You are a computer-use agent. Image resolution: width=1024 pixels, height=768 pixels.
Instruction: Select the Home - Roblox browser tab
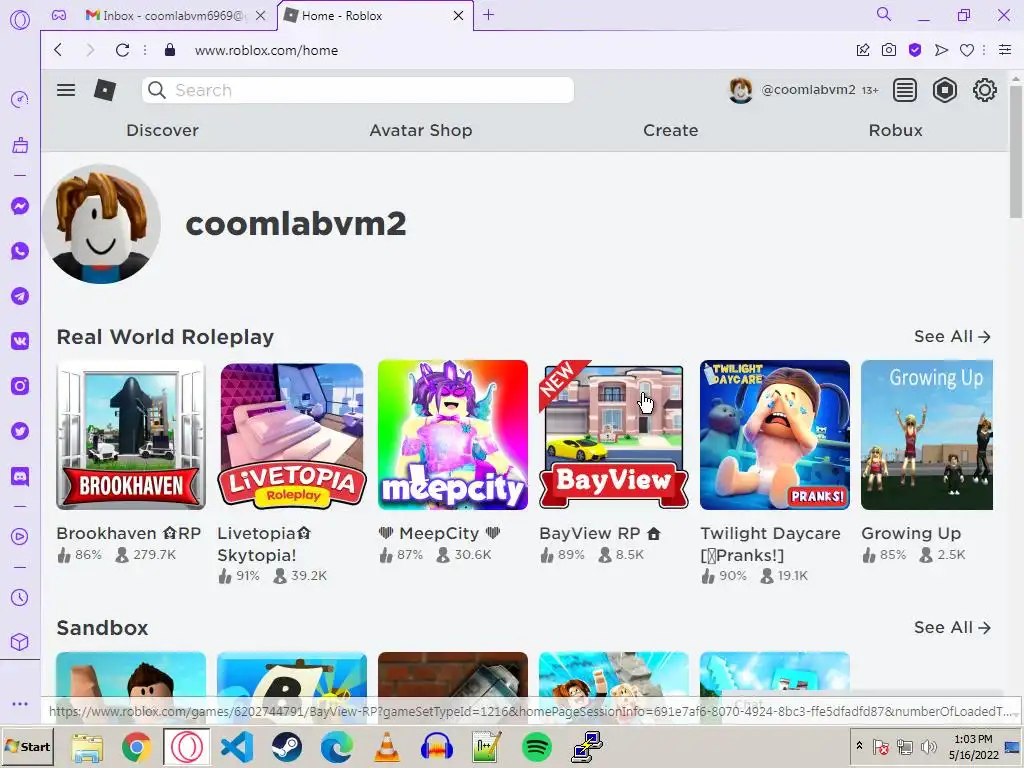(374, 16)
